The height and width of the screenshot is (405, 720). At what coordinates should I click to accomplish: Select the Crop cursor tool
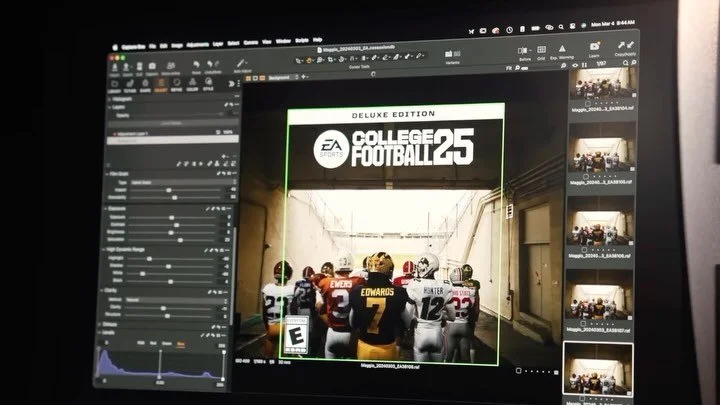point(331,59)
